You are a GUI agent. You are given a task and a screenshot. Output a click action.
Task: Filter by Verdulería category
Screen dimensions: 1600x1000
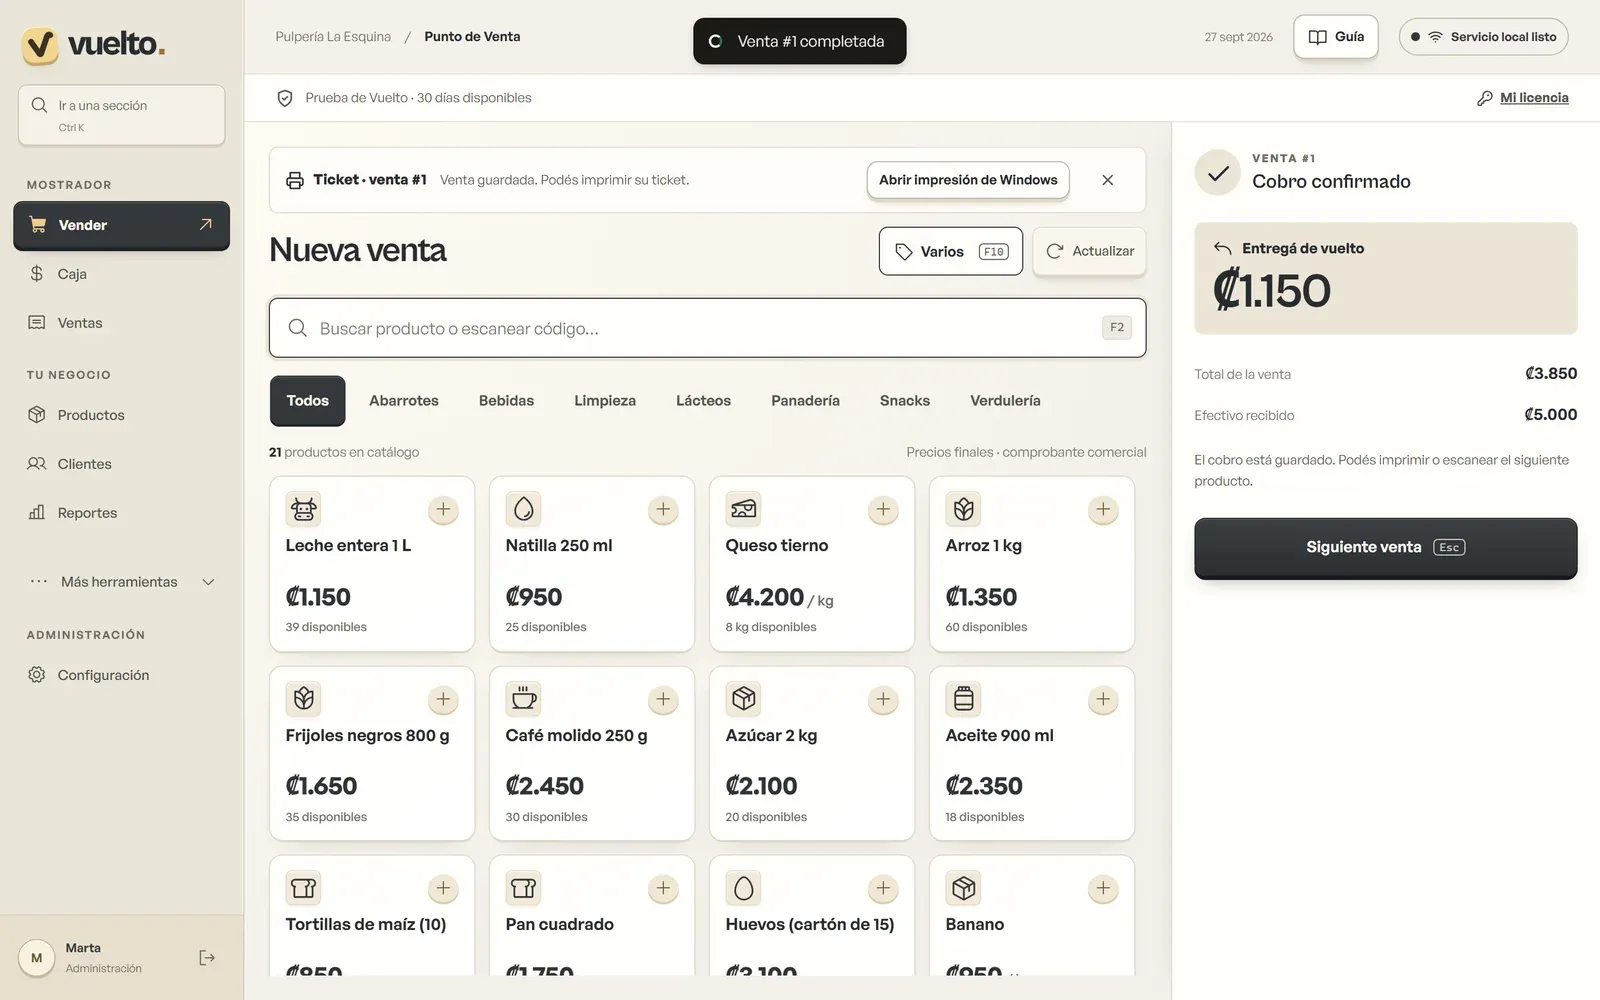click(x=1005, y=401)
